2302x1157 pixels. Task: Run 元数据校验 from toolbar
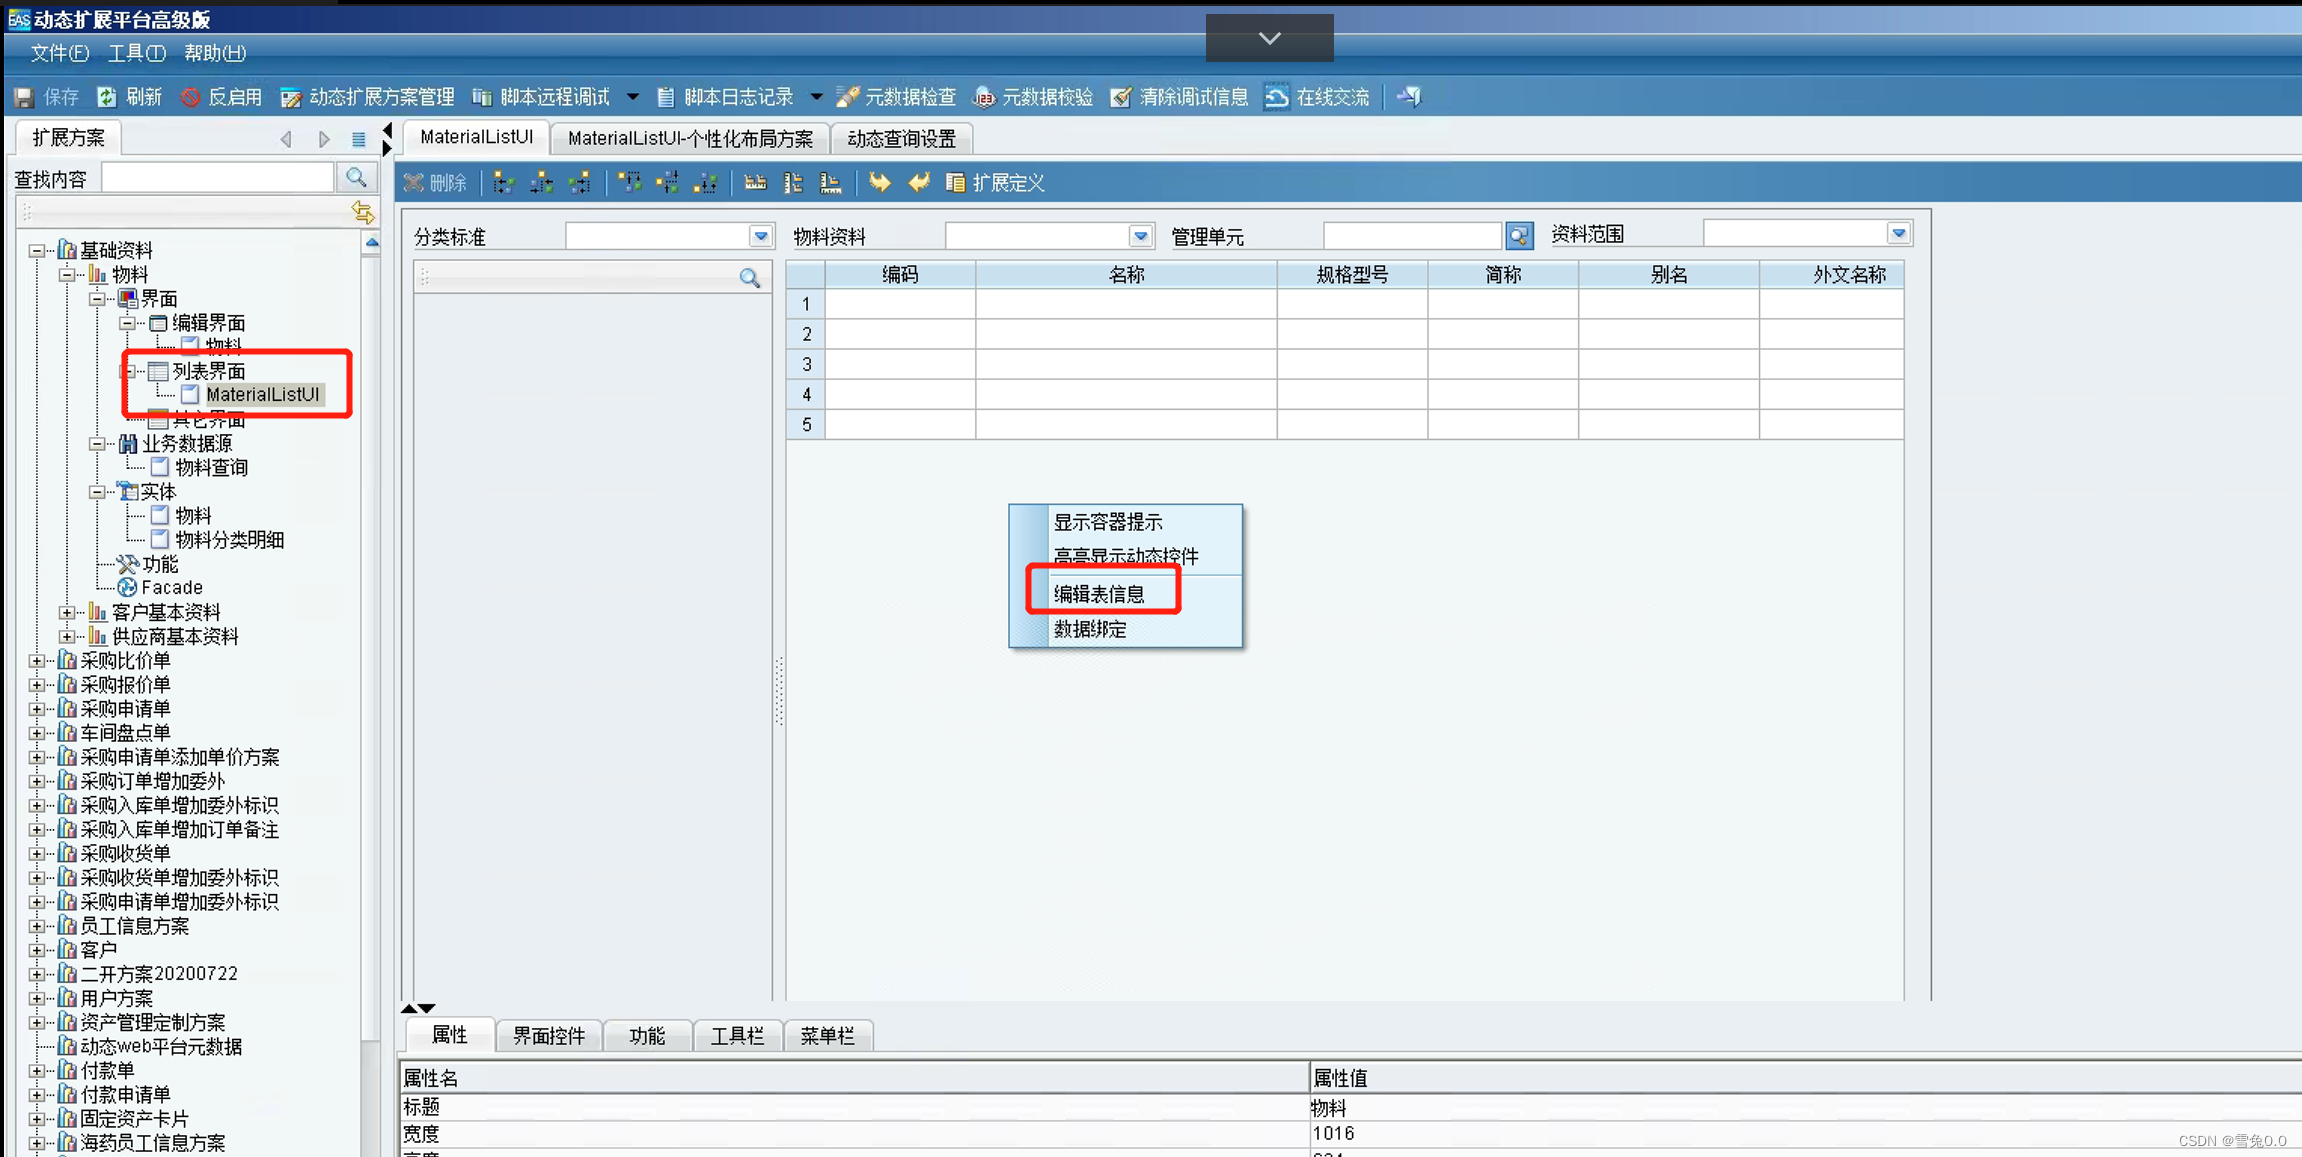coord(1034,97)
